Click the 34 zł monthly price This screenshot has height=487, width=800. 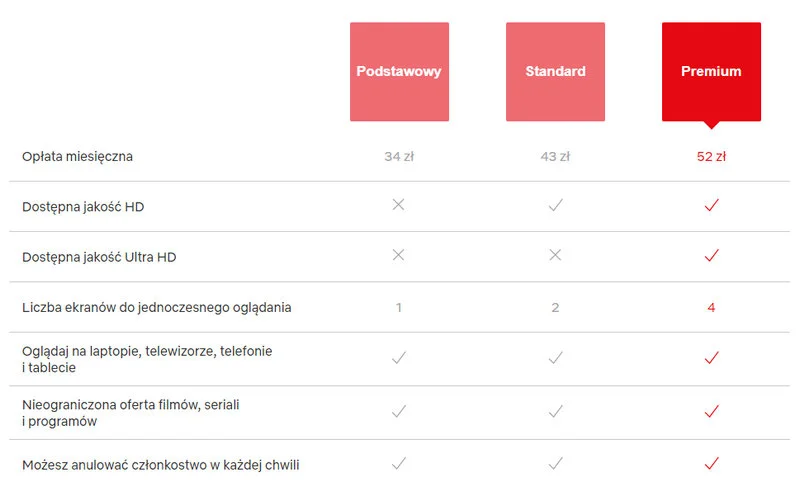(399, 157)
